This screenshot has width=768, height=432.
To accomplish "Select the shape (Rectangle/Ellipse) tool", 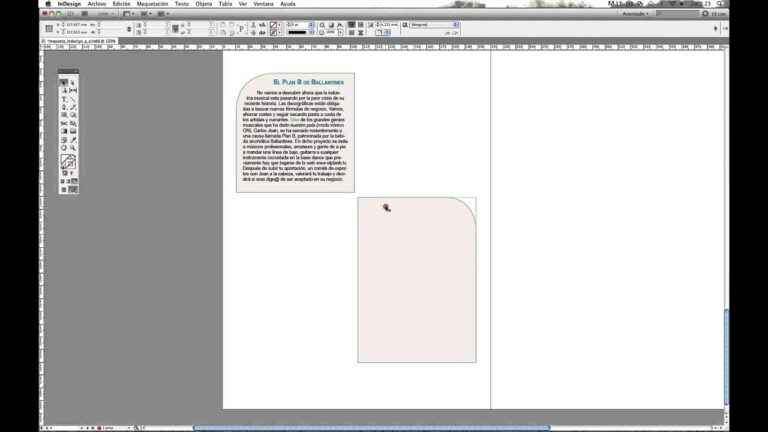I will (73, 115).
